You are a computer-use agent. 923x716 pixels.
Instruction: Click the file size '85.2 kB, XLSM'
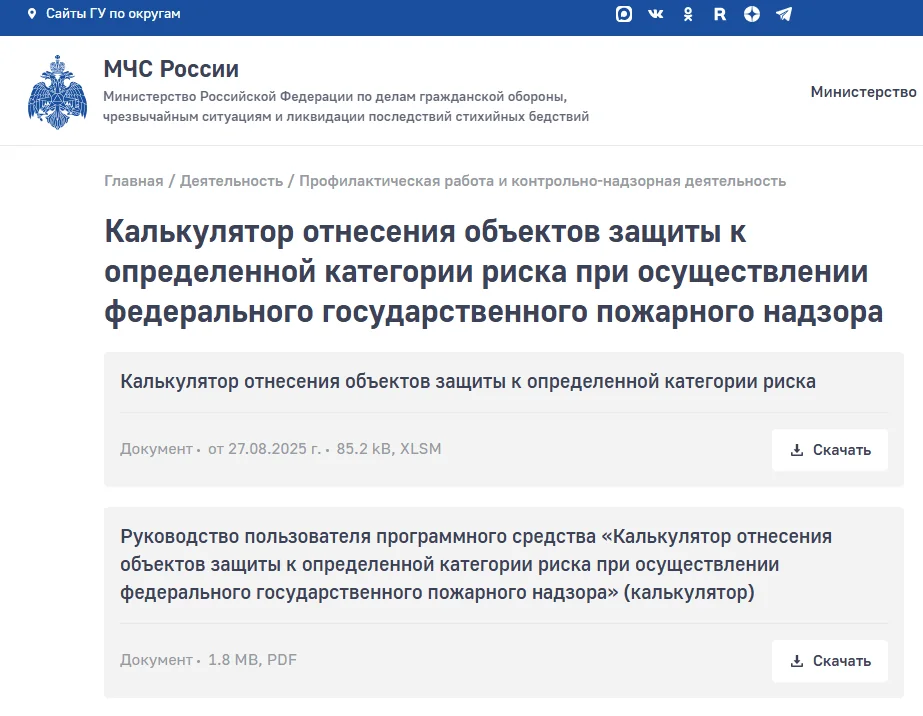(389, 449)
